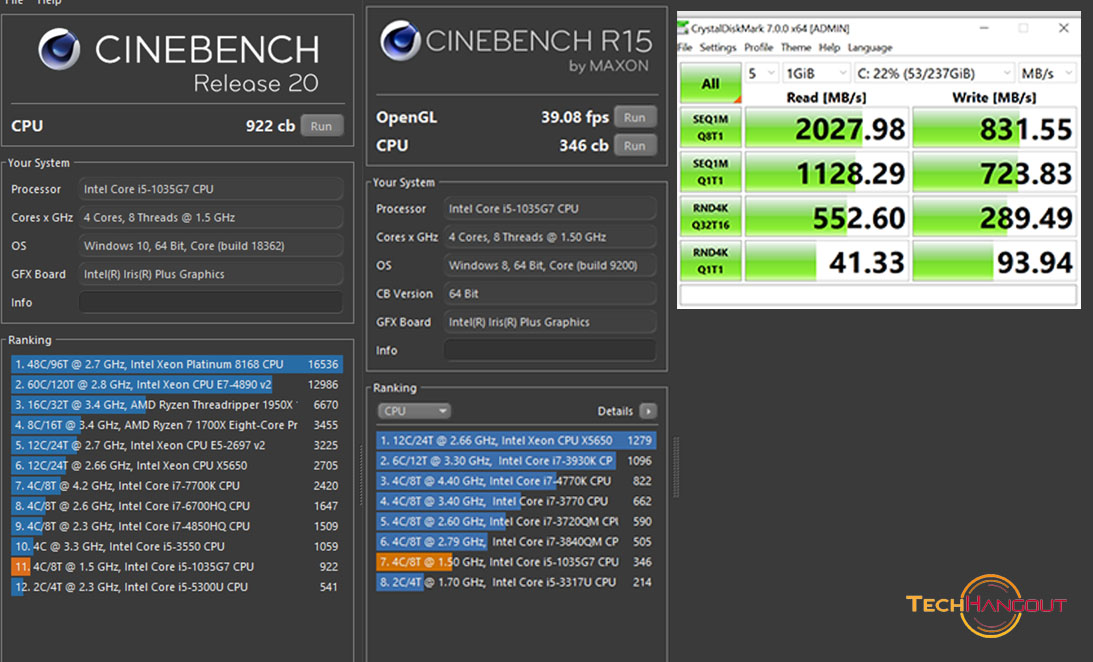Click the Info field in Cinebench R20
Image resolution: width=1093 pixels, height=662 pixels.
(x=211, y=302)
